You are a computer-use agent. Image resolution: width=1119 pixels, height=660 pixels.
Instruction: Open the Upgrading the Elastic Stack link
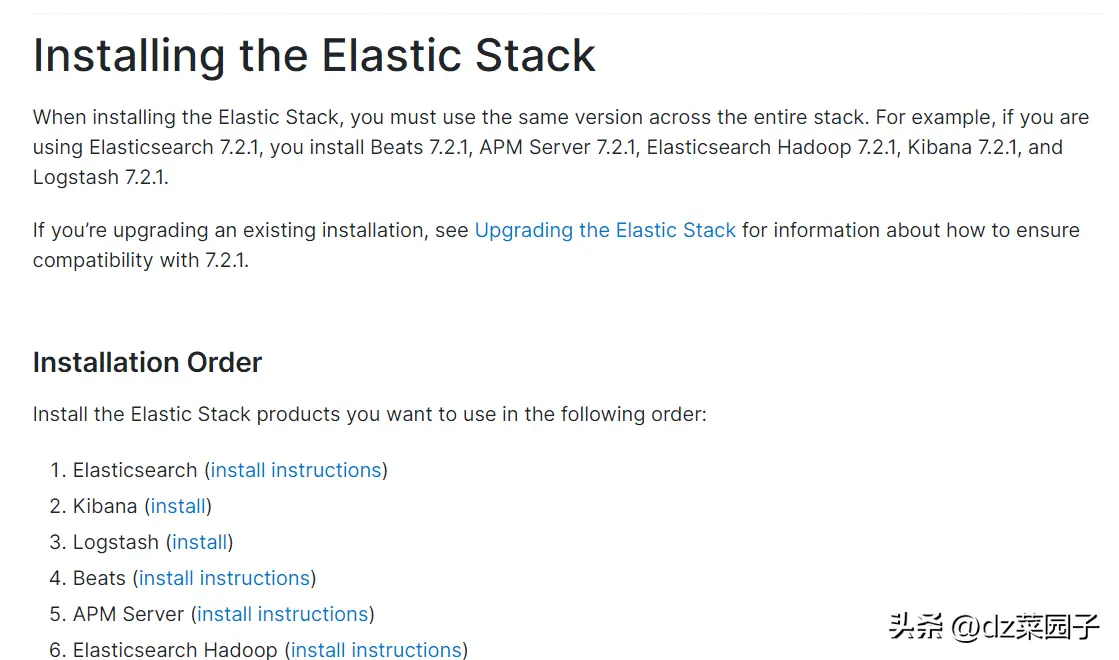click(x=604, y=230)
